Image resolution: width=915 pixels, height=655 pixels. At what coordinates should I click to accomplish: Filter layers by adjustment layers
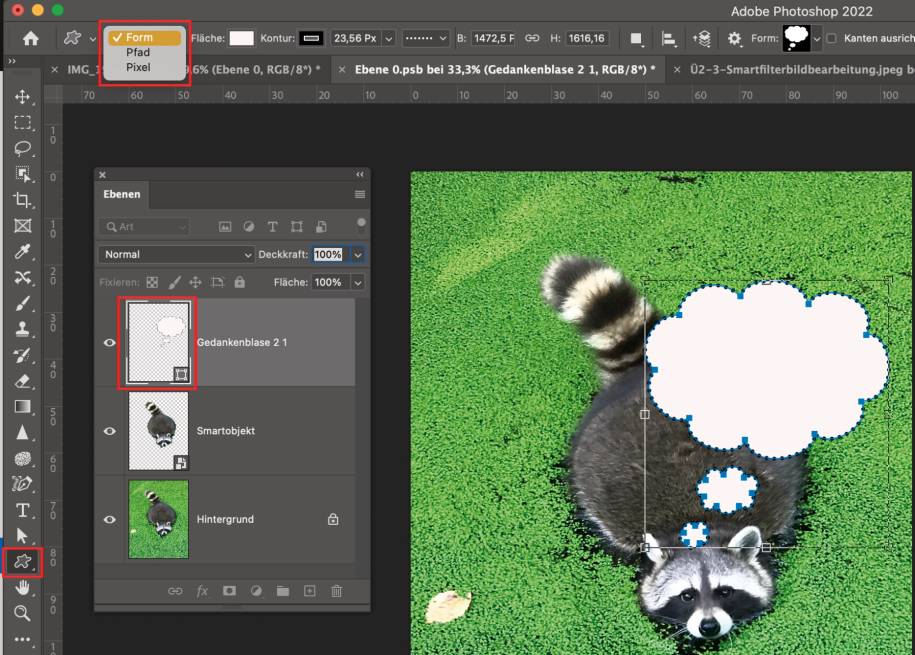(249, 227)
